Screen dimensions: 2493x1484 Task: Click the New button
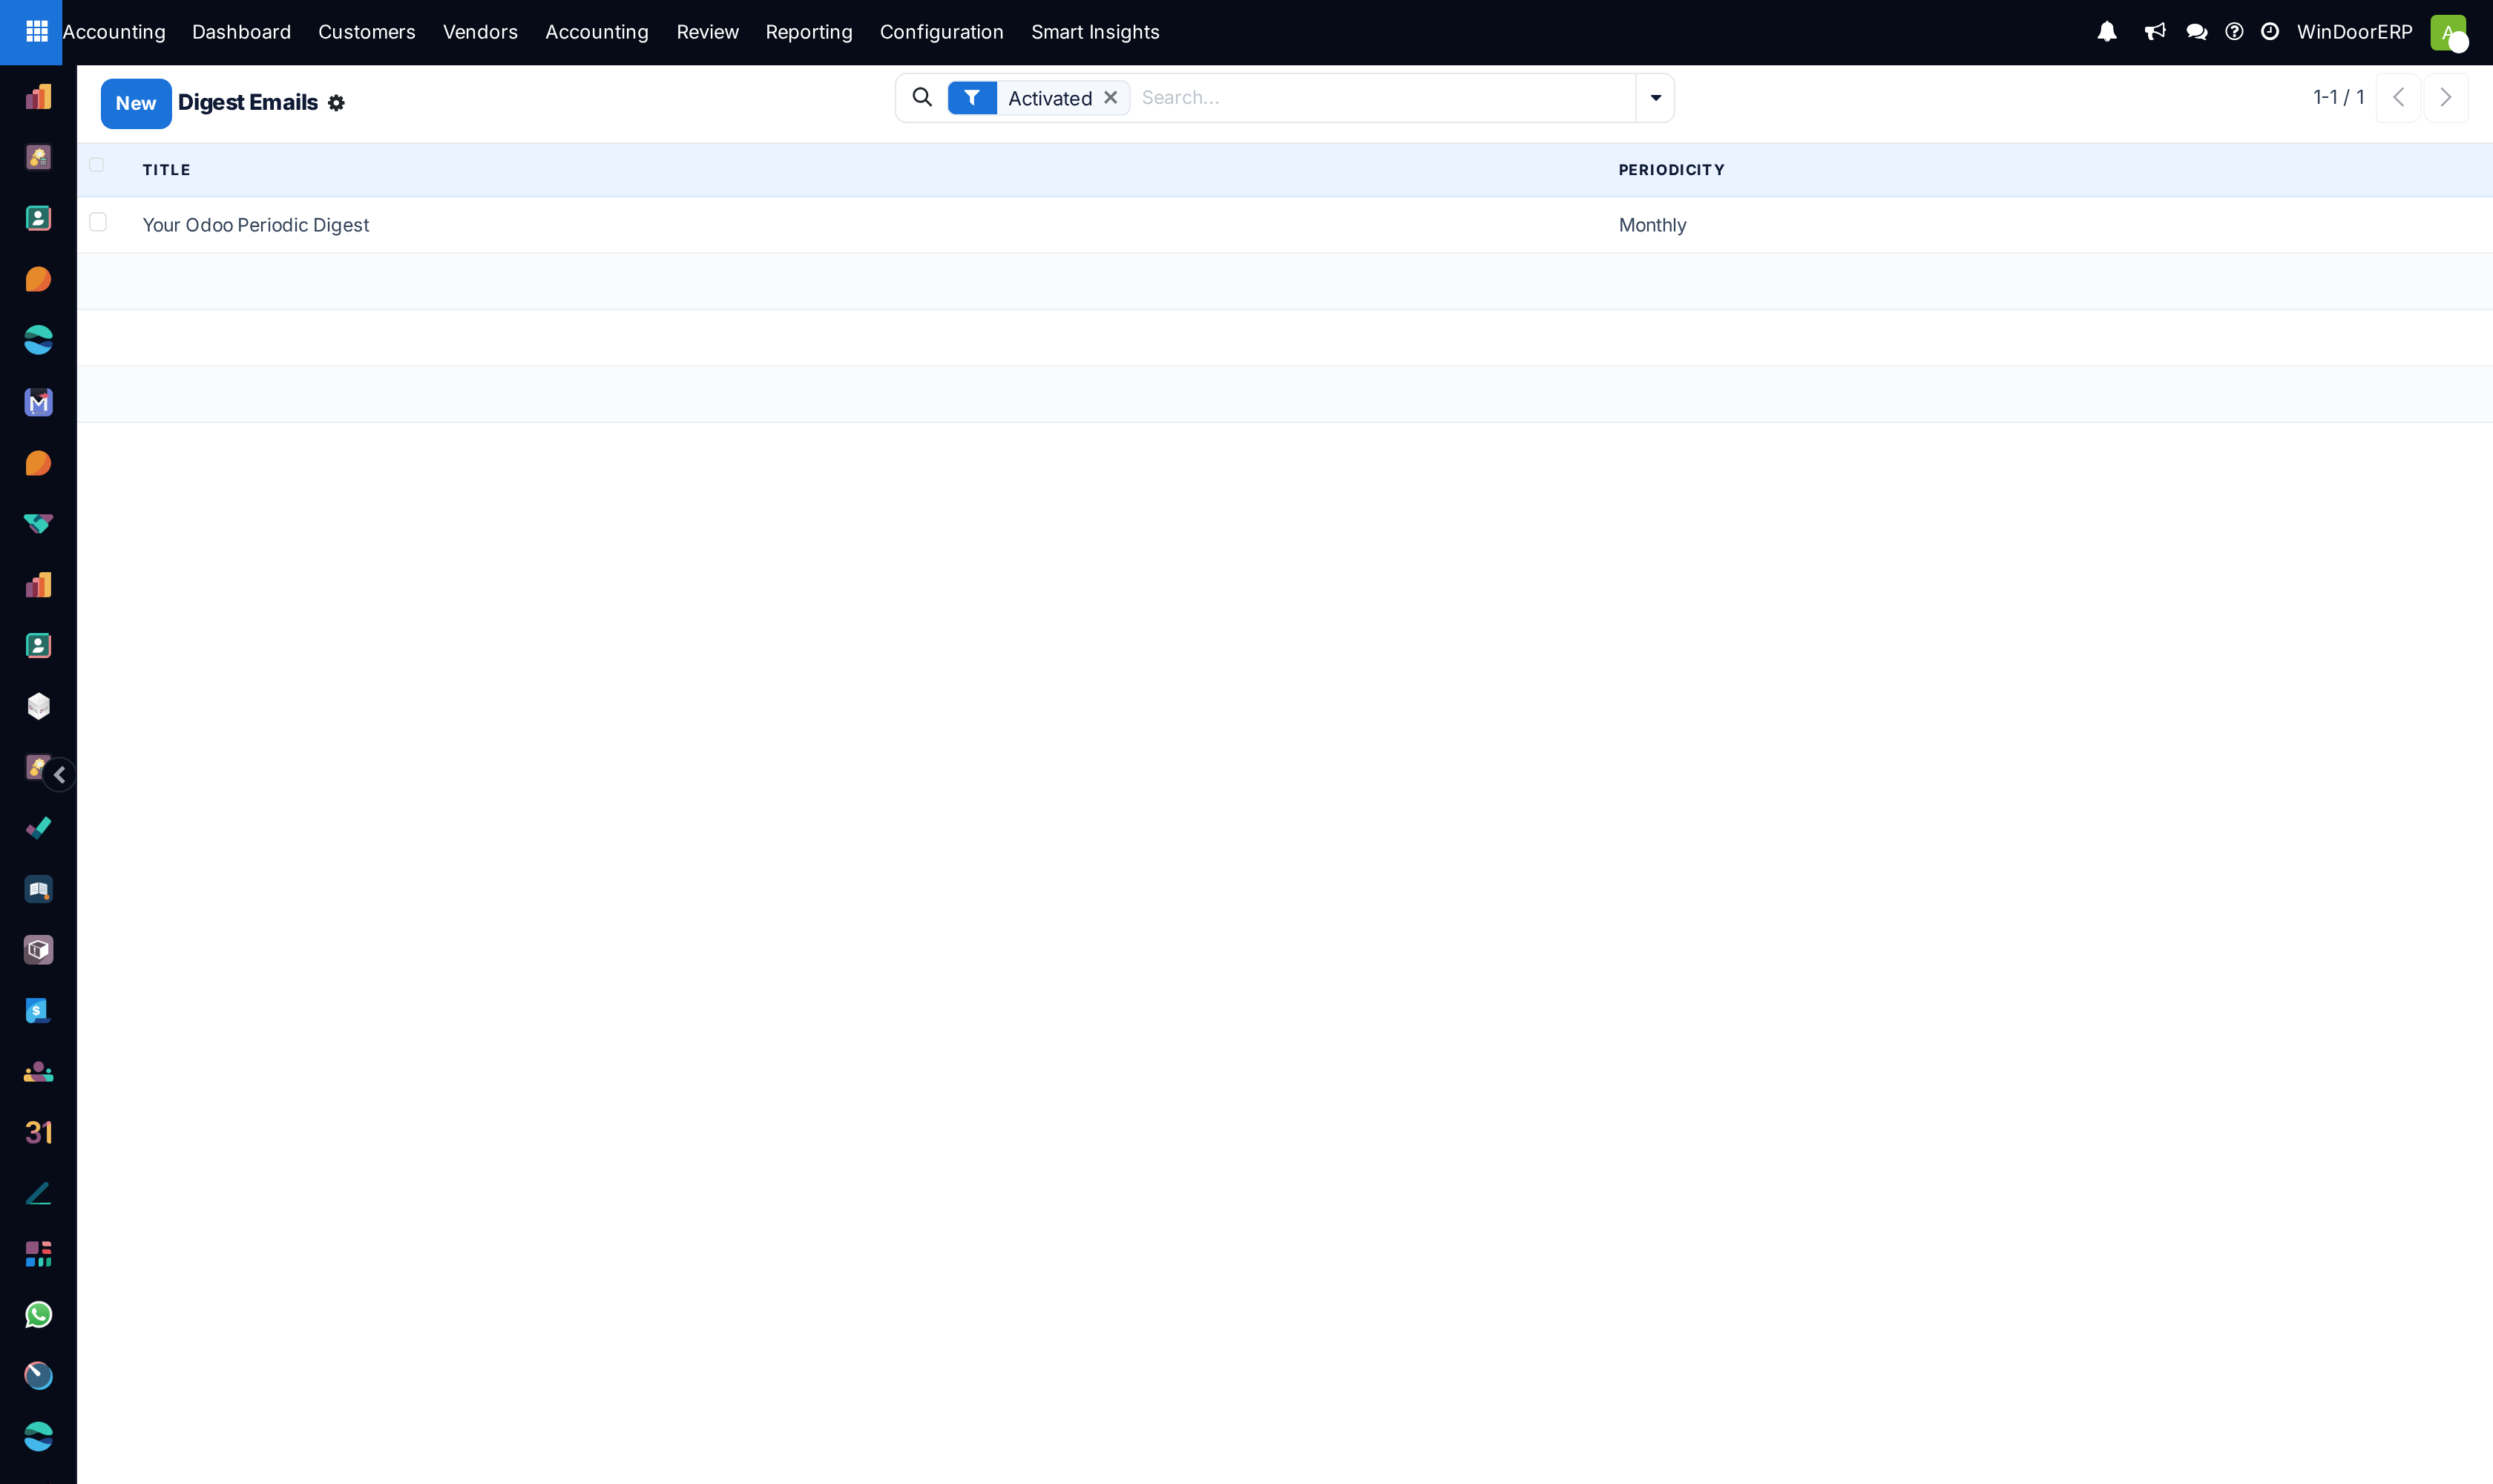click(x=136, y=103)
